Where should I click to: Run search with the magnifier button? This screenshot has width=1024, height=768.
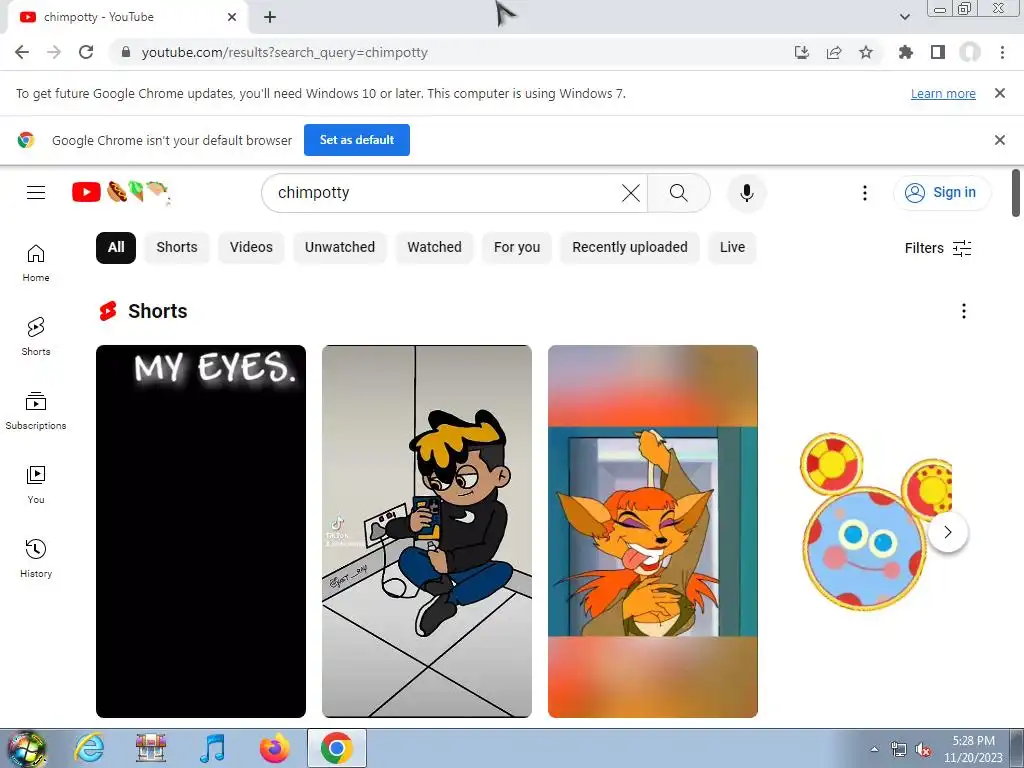679,193
